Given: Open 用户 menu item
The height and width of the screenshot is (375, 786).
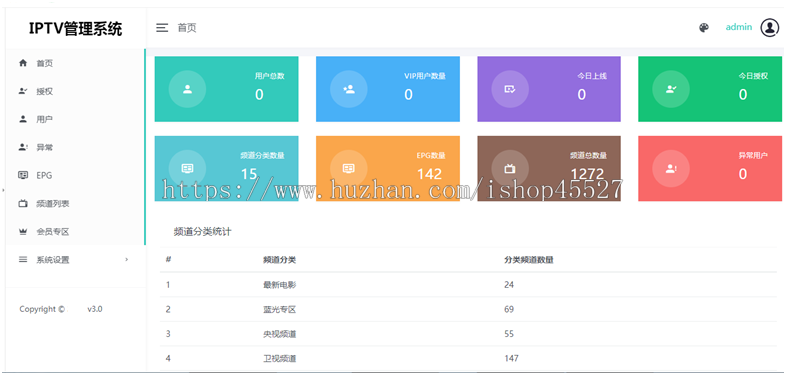Looking at the screenshot, I should point(75,119).
